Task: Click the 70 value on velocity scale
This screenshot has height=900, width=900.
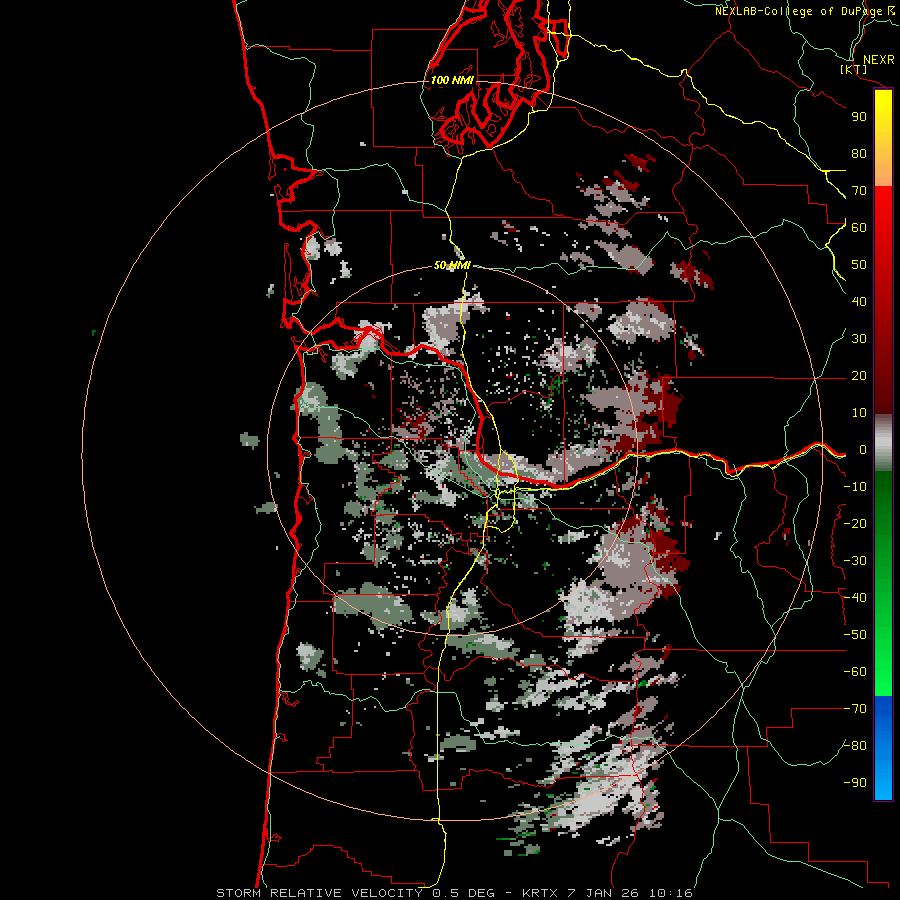Action: point(859,191)
